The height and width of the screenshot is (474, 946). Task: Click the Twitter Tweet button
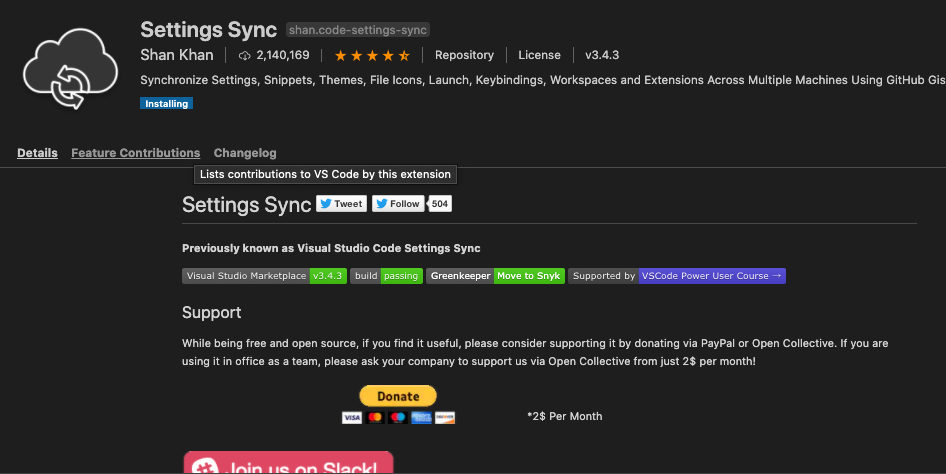pyautogui.click(x=341, y=204)
